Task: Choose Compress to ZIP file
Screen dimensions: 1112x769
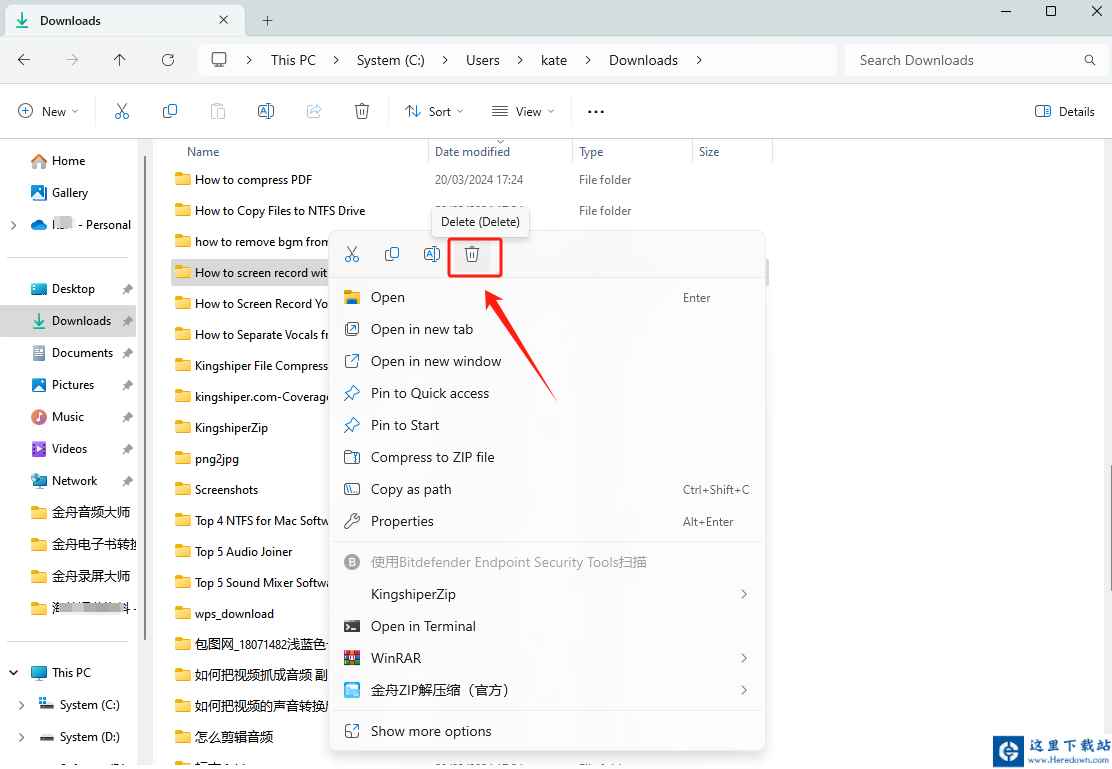Action: click(x=547, y=457)
